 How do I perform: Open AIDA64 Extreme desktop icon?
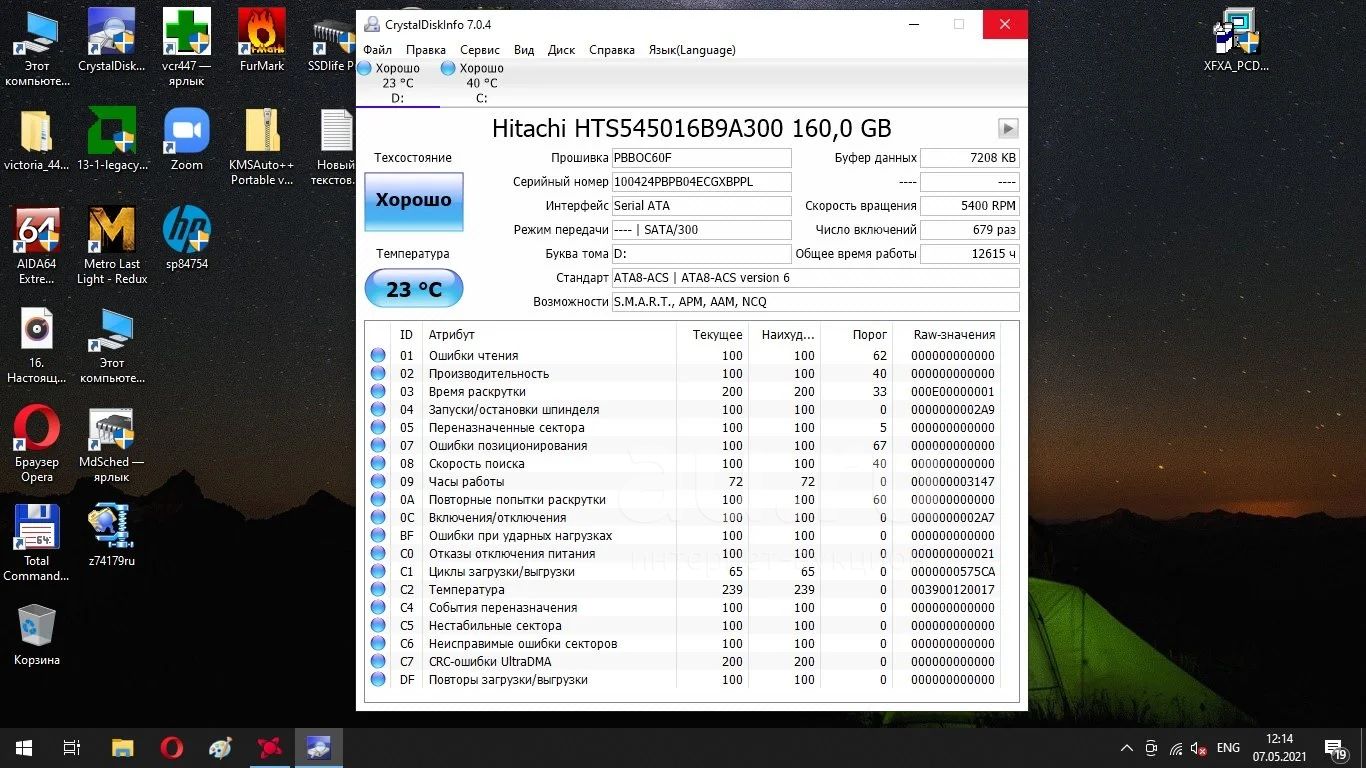pyautogui.click(x=37, y=244)
